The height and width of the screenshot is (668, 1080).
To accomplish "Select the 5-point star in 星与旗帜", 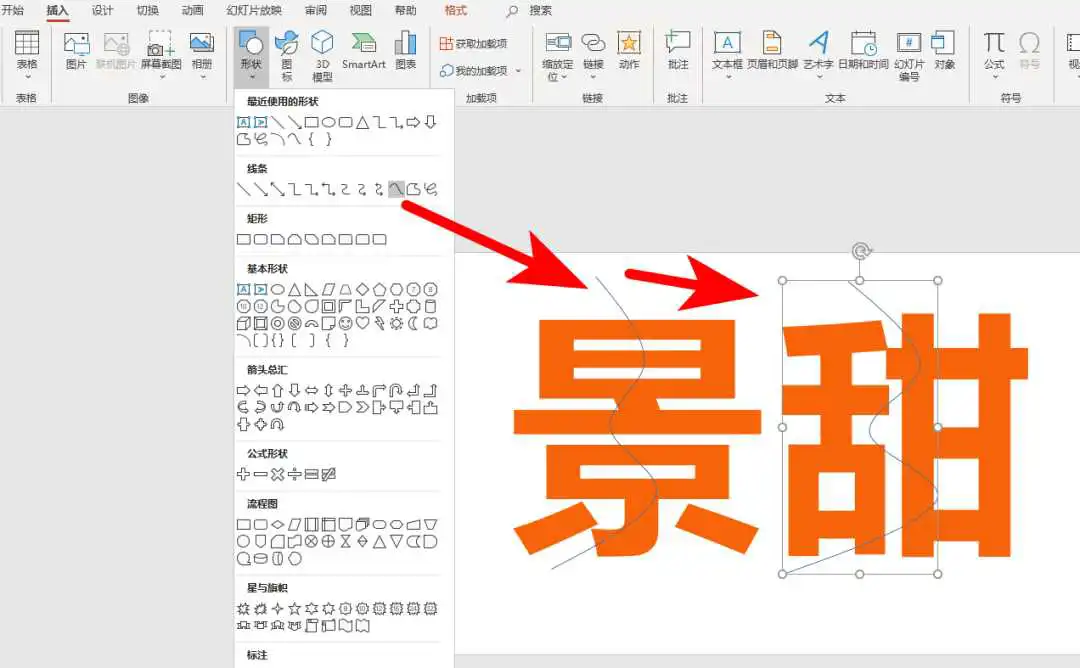I will [x=294, y=609].
